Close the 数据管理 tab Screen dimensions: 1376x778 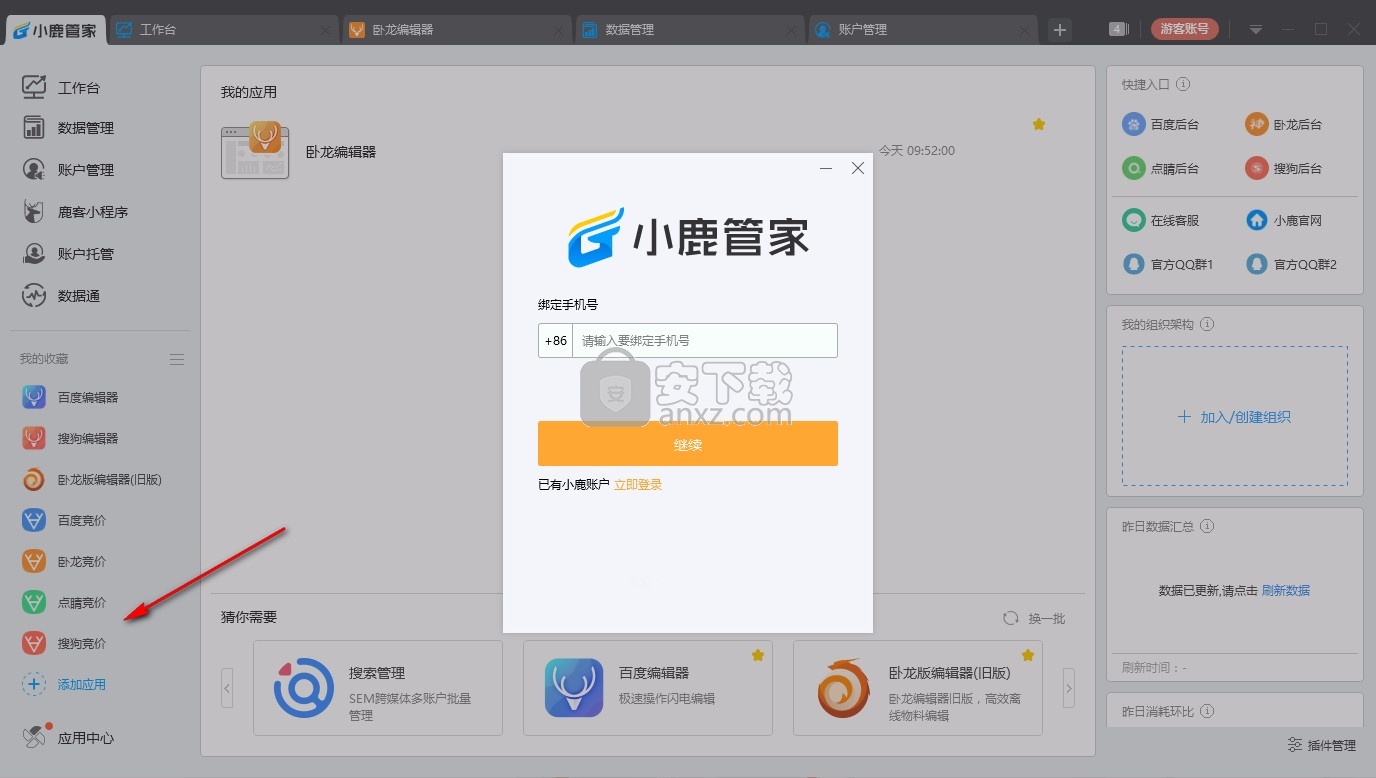793,31
